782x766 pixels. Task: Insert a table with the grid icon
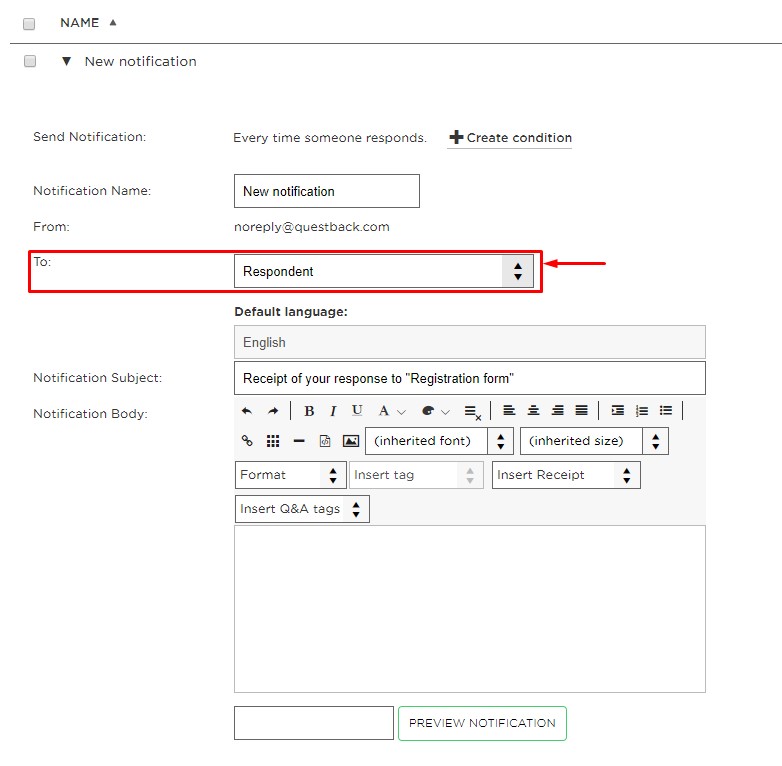273,441
